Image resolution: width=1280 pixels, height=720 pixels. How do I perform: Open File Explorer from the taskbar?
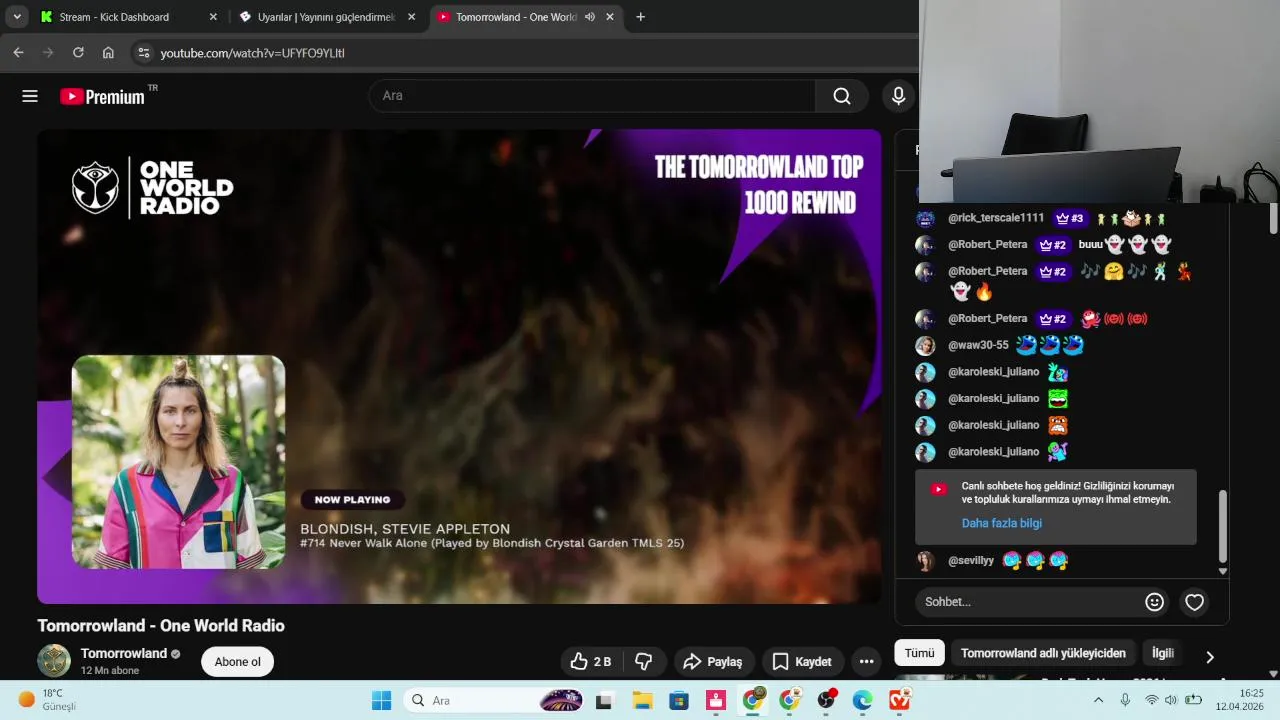[642, 700]
